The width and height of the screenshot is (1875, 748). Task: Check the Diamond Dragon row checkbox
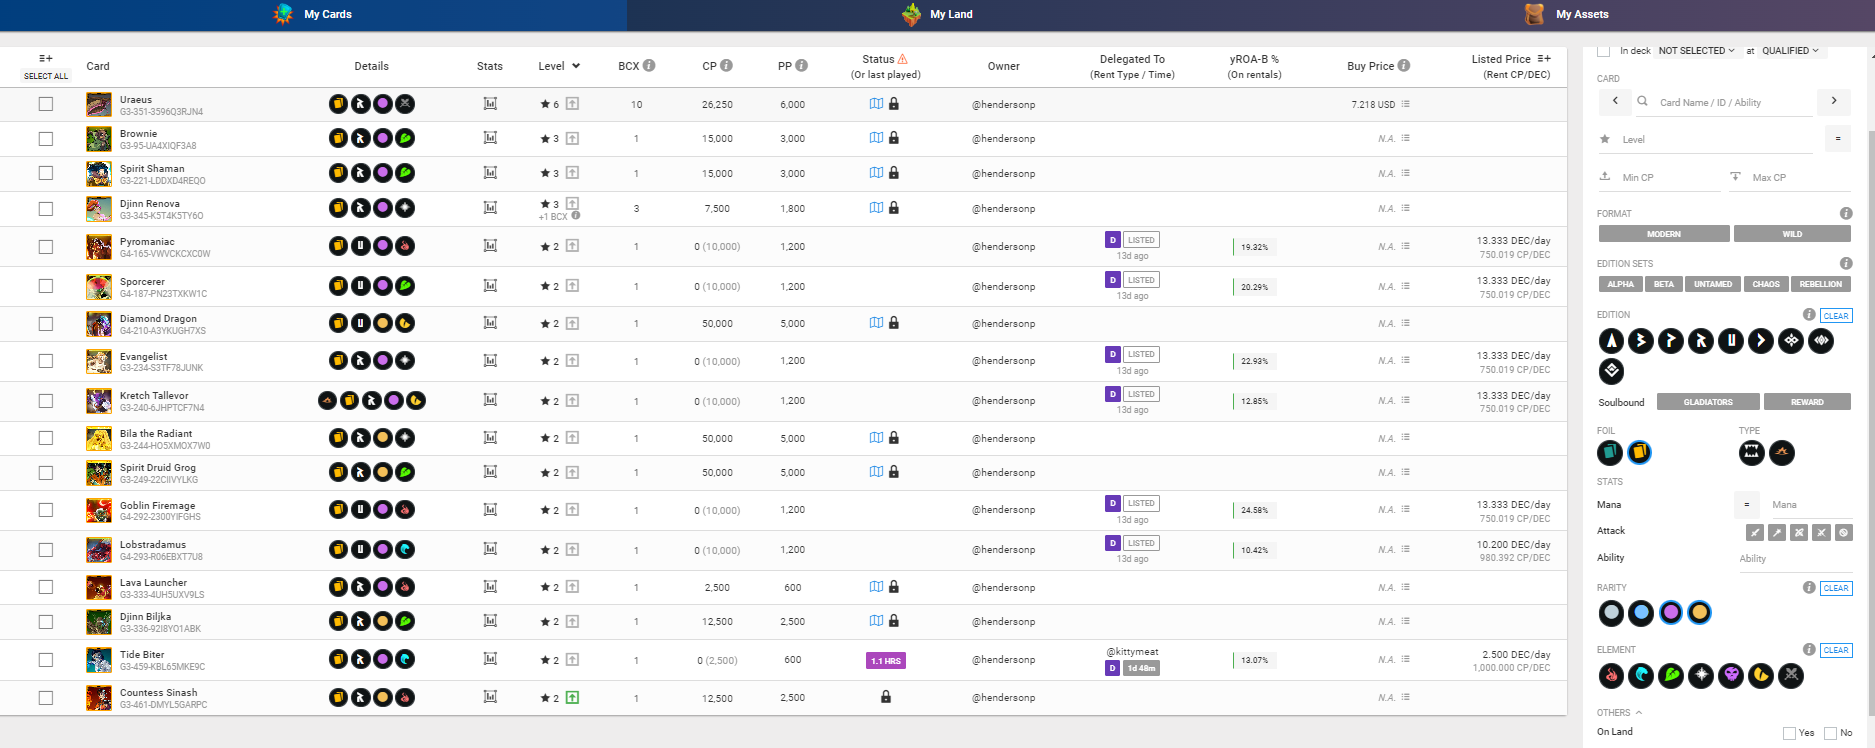(x=46, y=324)
